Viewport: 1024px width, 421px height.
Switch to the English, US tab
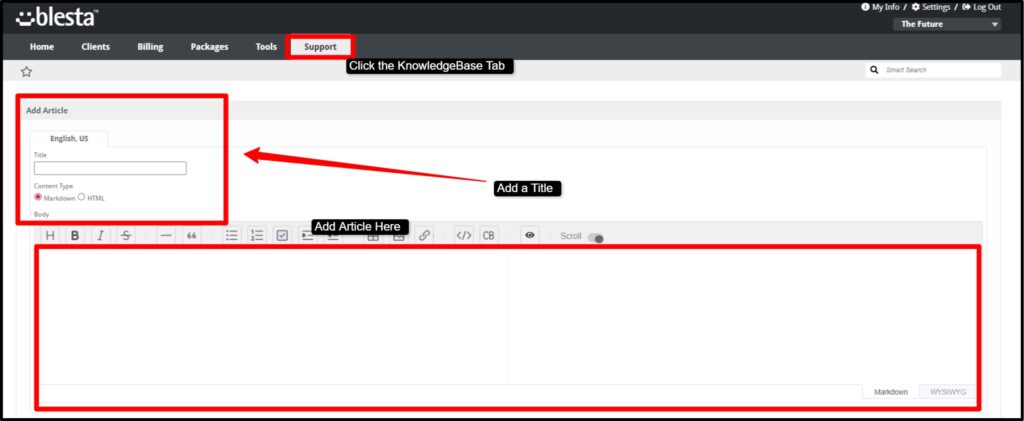(x=69, y=138)
